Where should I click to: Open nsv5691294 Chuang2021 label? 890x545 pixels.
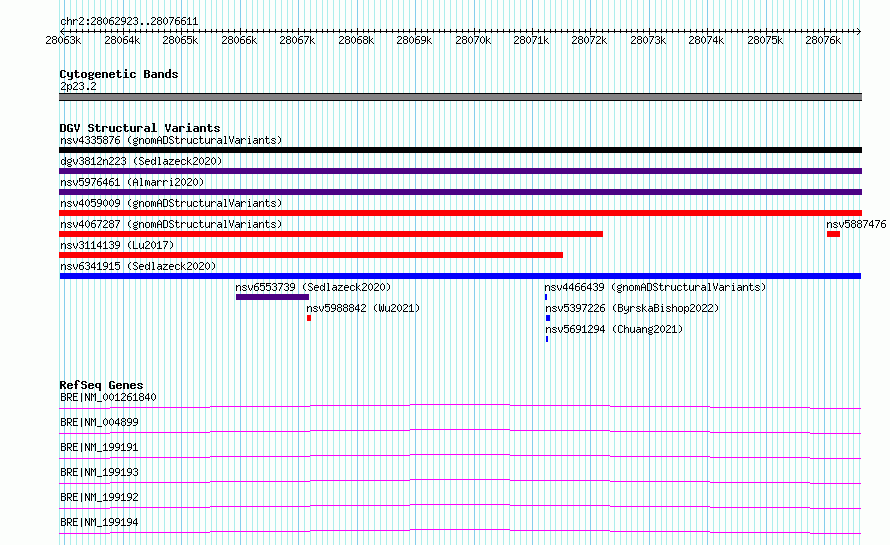point(614,329)
